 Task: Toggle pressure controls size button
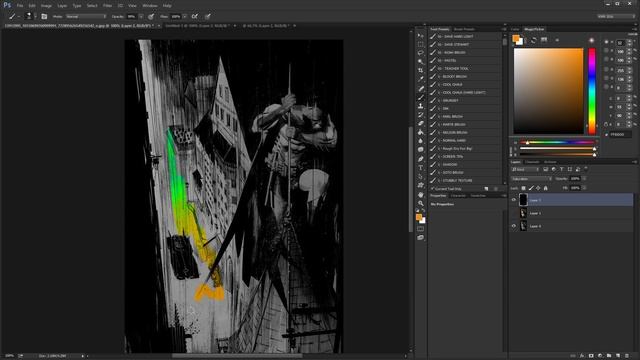[208, 16]
